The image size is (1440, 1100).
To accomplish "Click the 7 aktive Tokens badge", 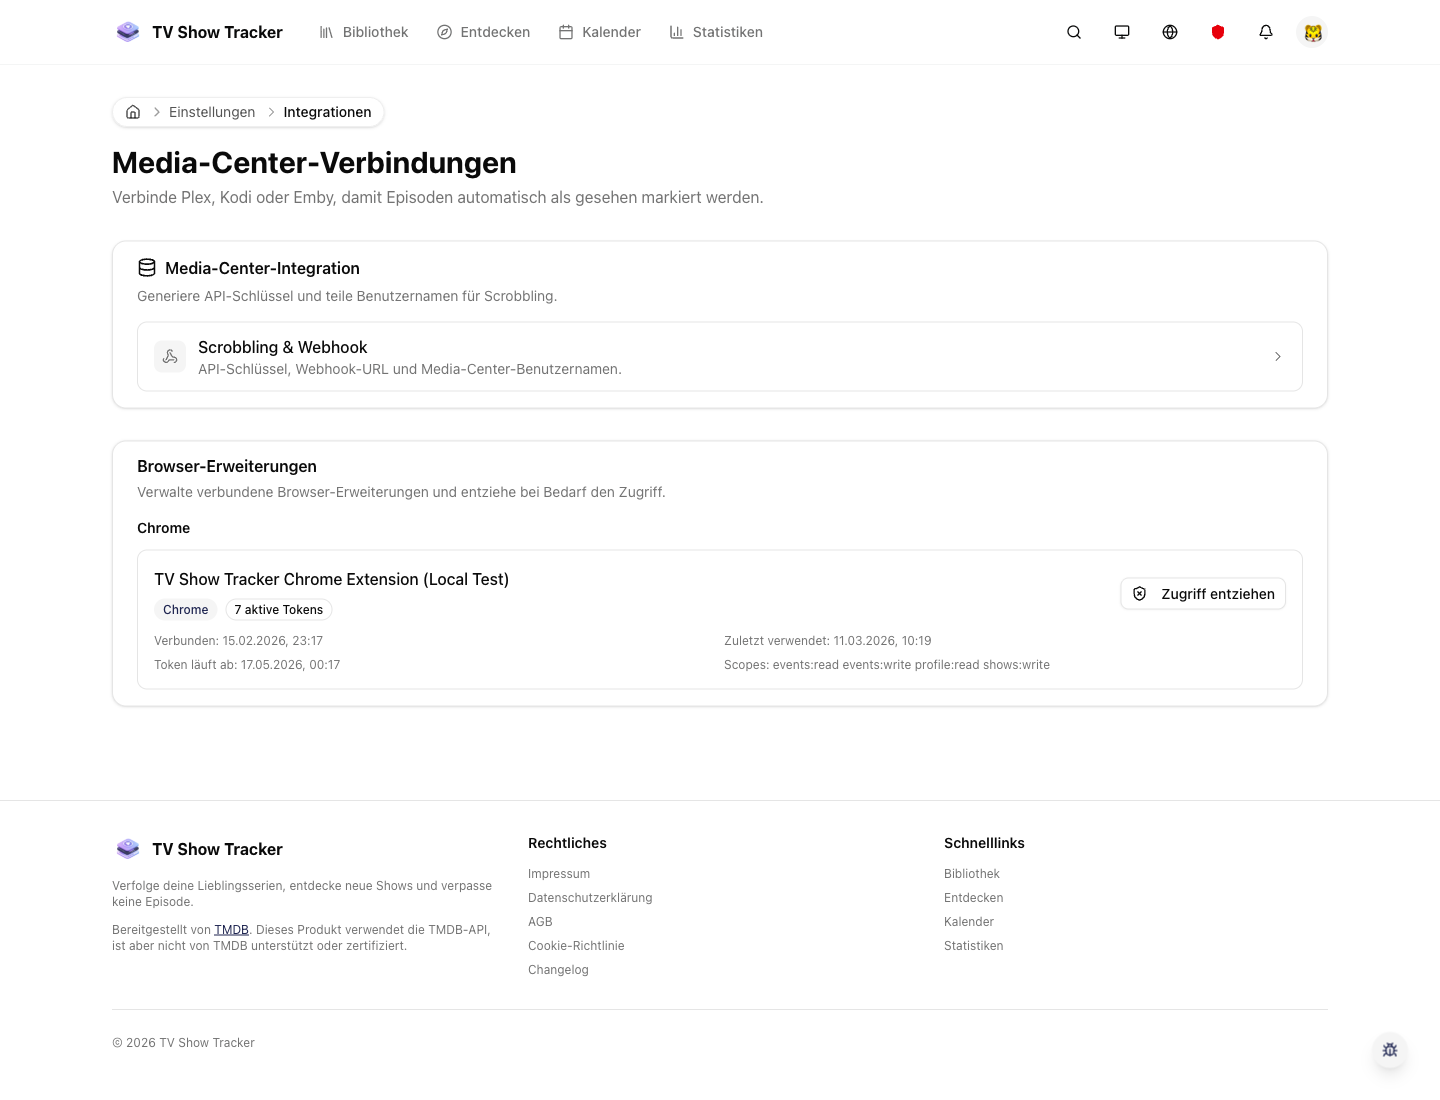I will (x=278, y=609).
